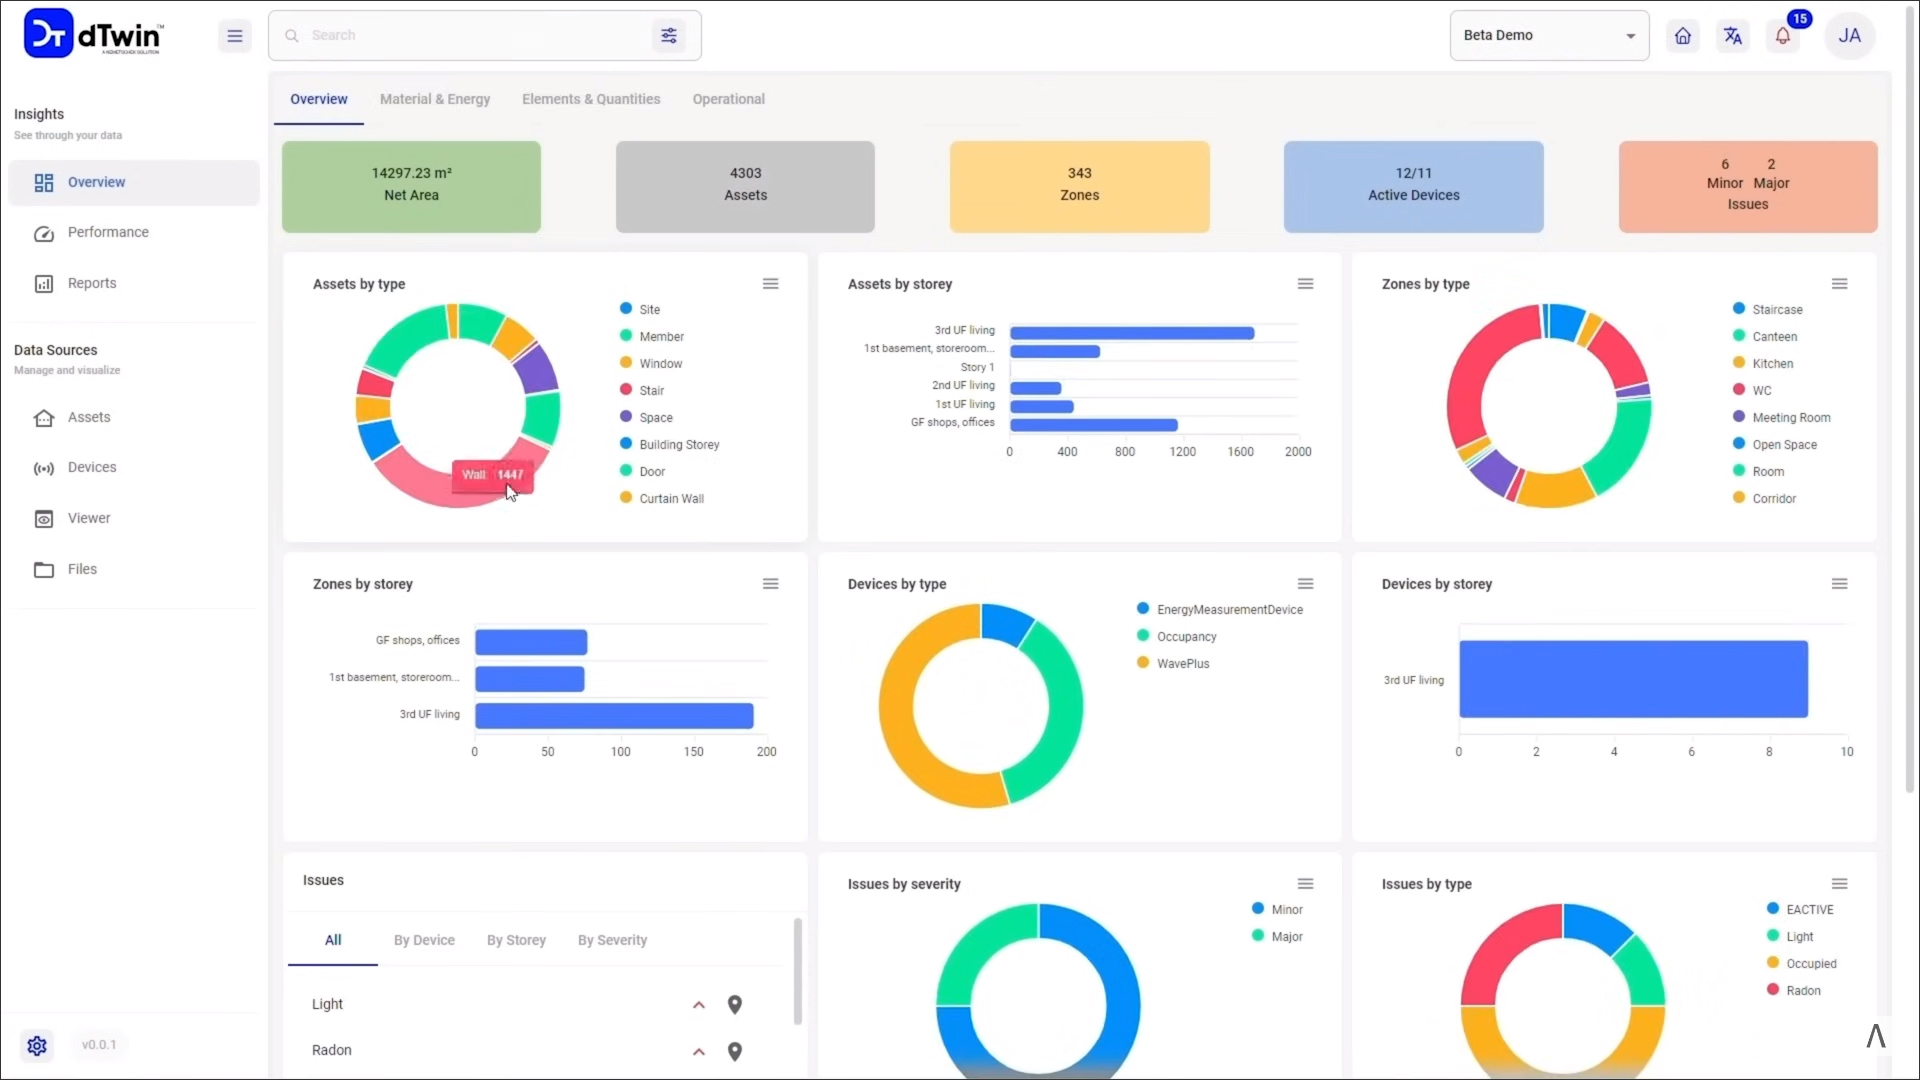Viewport: 1920px width, 1080px height.
Task: Switch to Elements & Quantities tab
Action: pyautogui.click(x=591, y=99)
